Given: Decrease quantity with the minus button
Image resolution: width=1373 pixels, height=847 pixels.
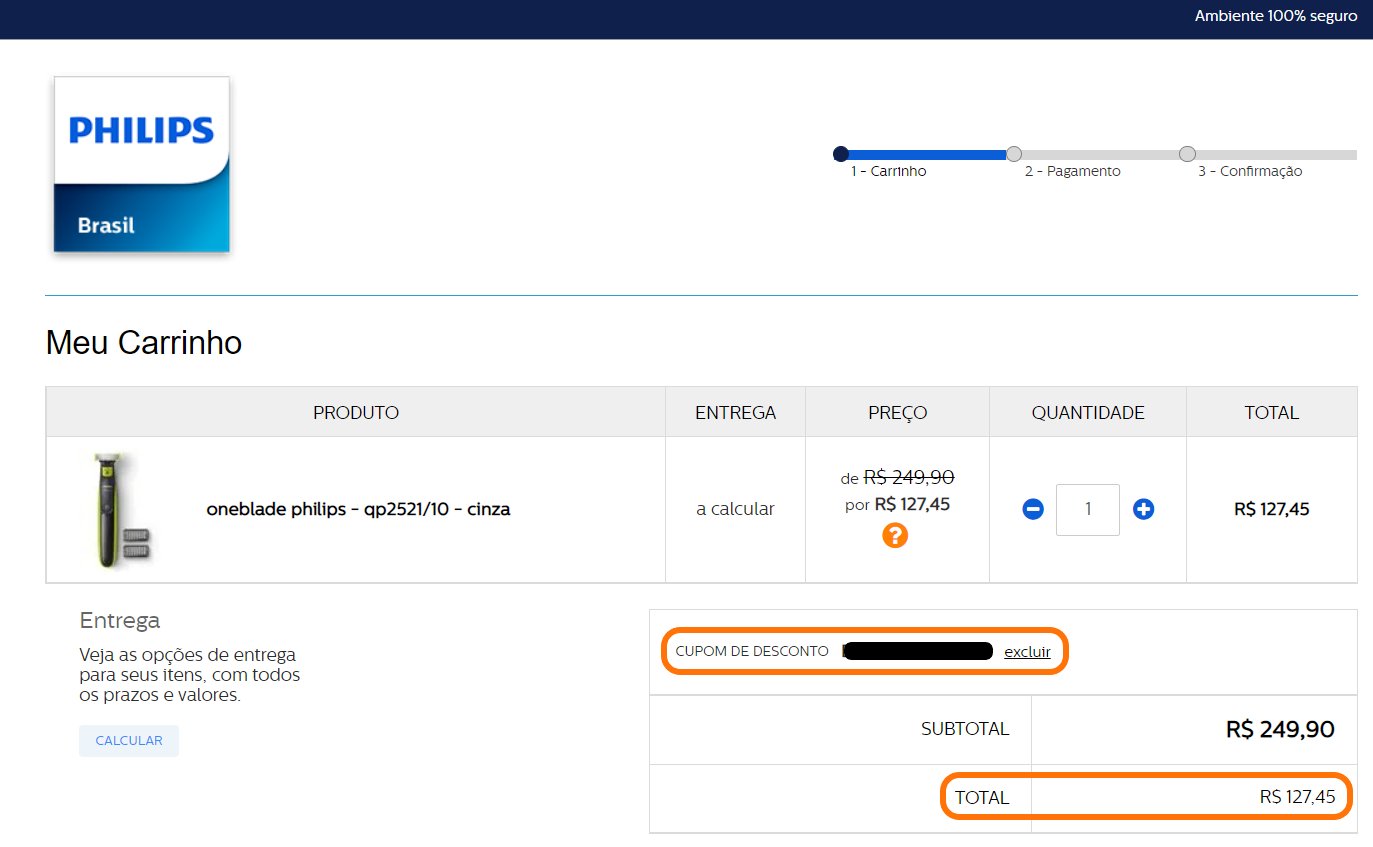Looking at the screenshot, I should click(x=1033, y=509).
